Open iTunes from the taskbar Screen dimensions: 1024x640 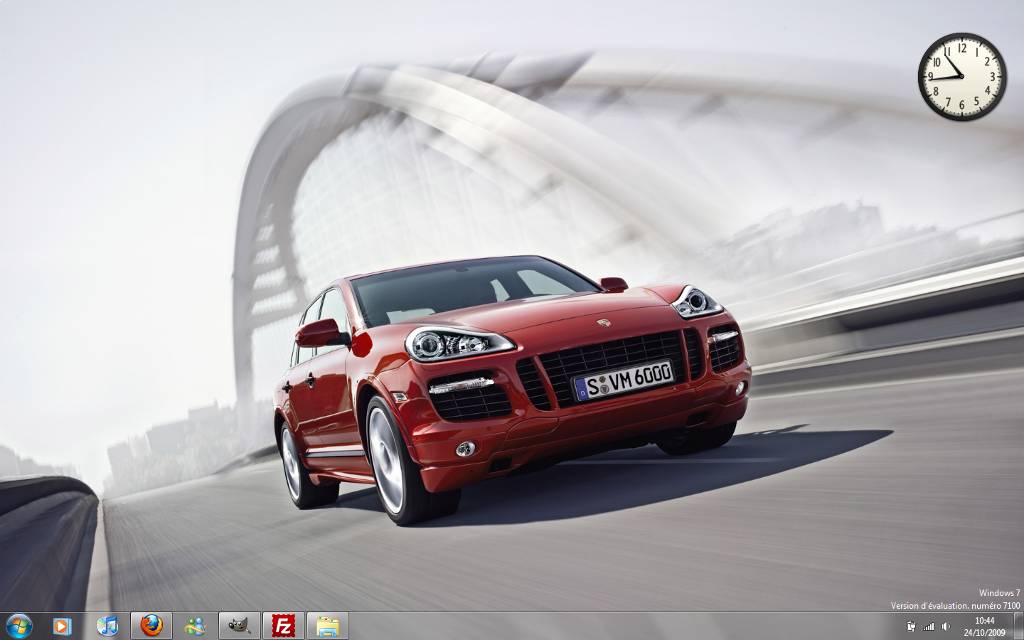[x=107, y=626]
